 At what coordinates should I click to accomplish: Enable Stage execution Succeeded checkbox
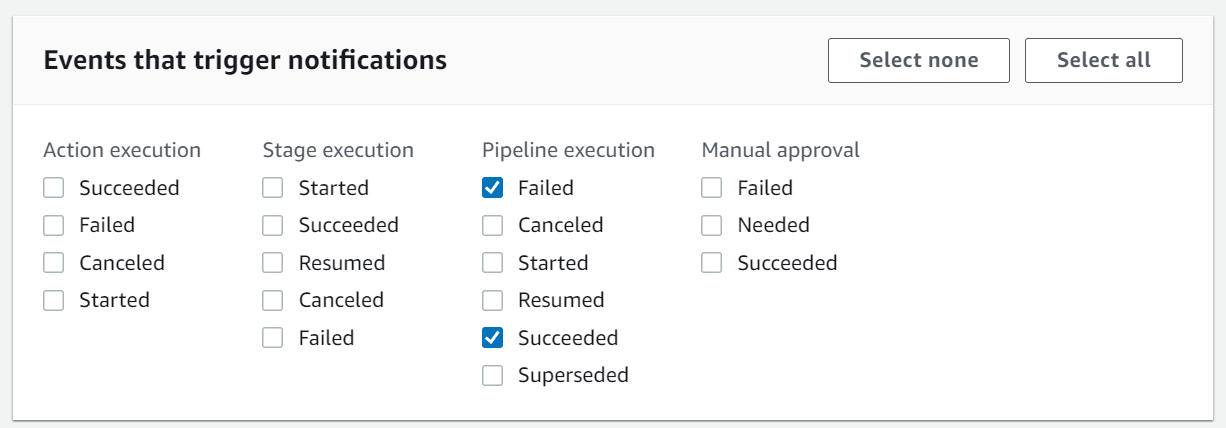point(273,225)
